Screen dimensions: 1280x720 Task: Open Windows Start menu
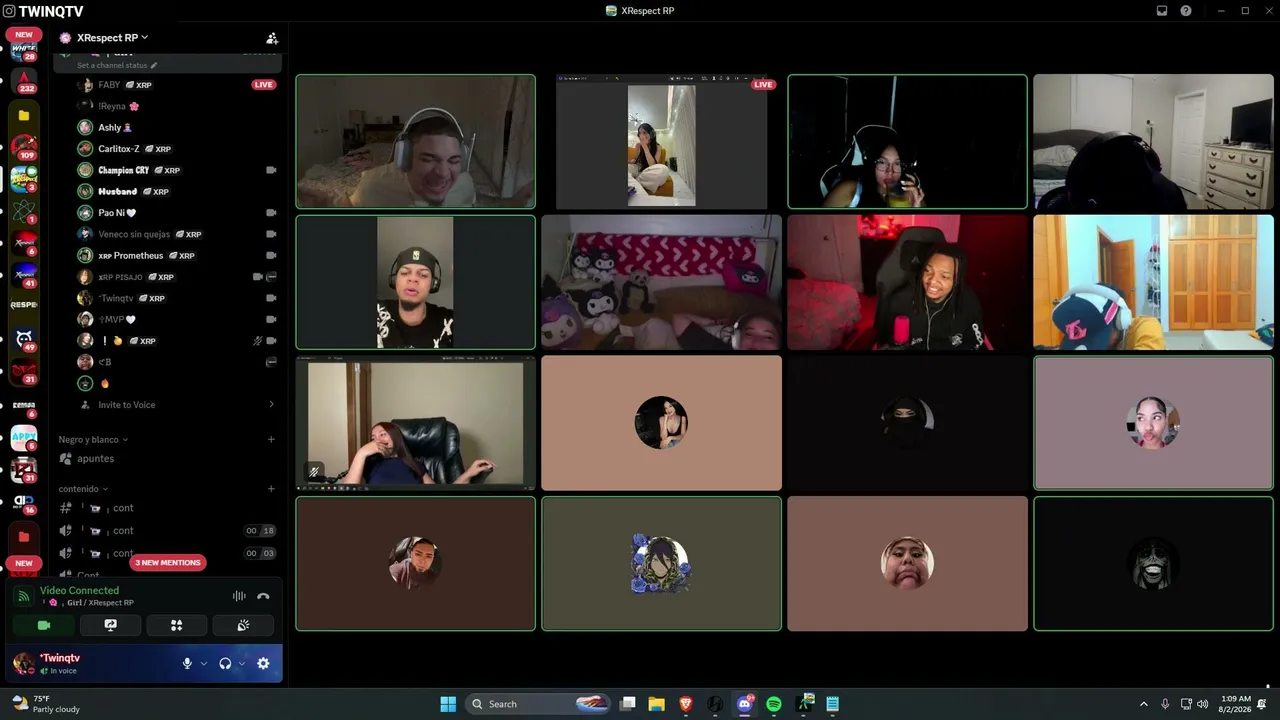coord(448,704)
